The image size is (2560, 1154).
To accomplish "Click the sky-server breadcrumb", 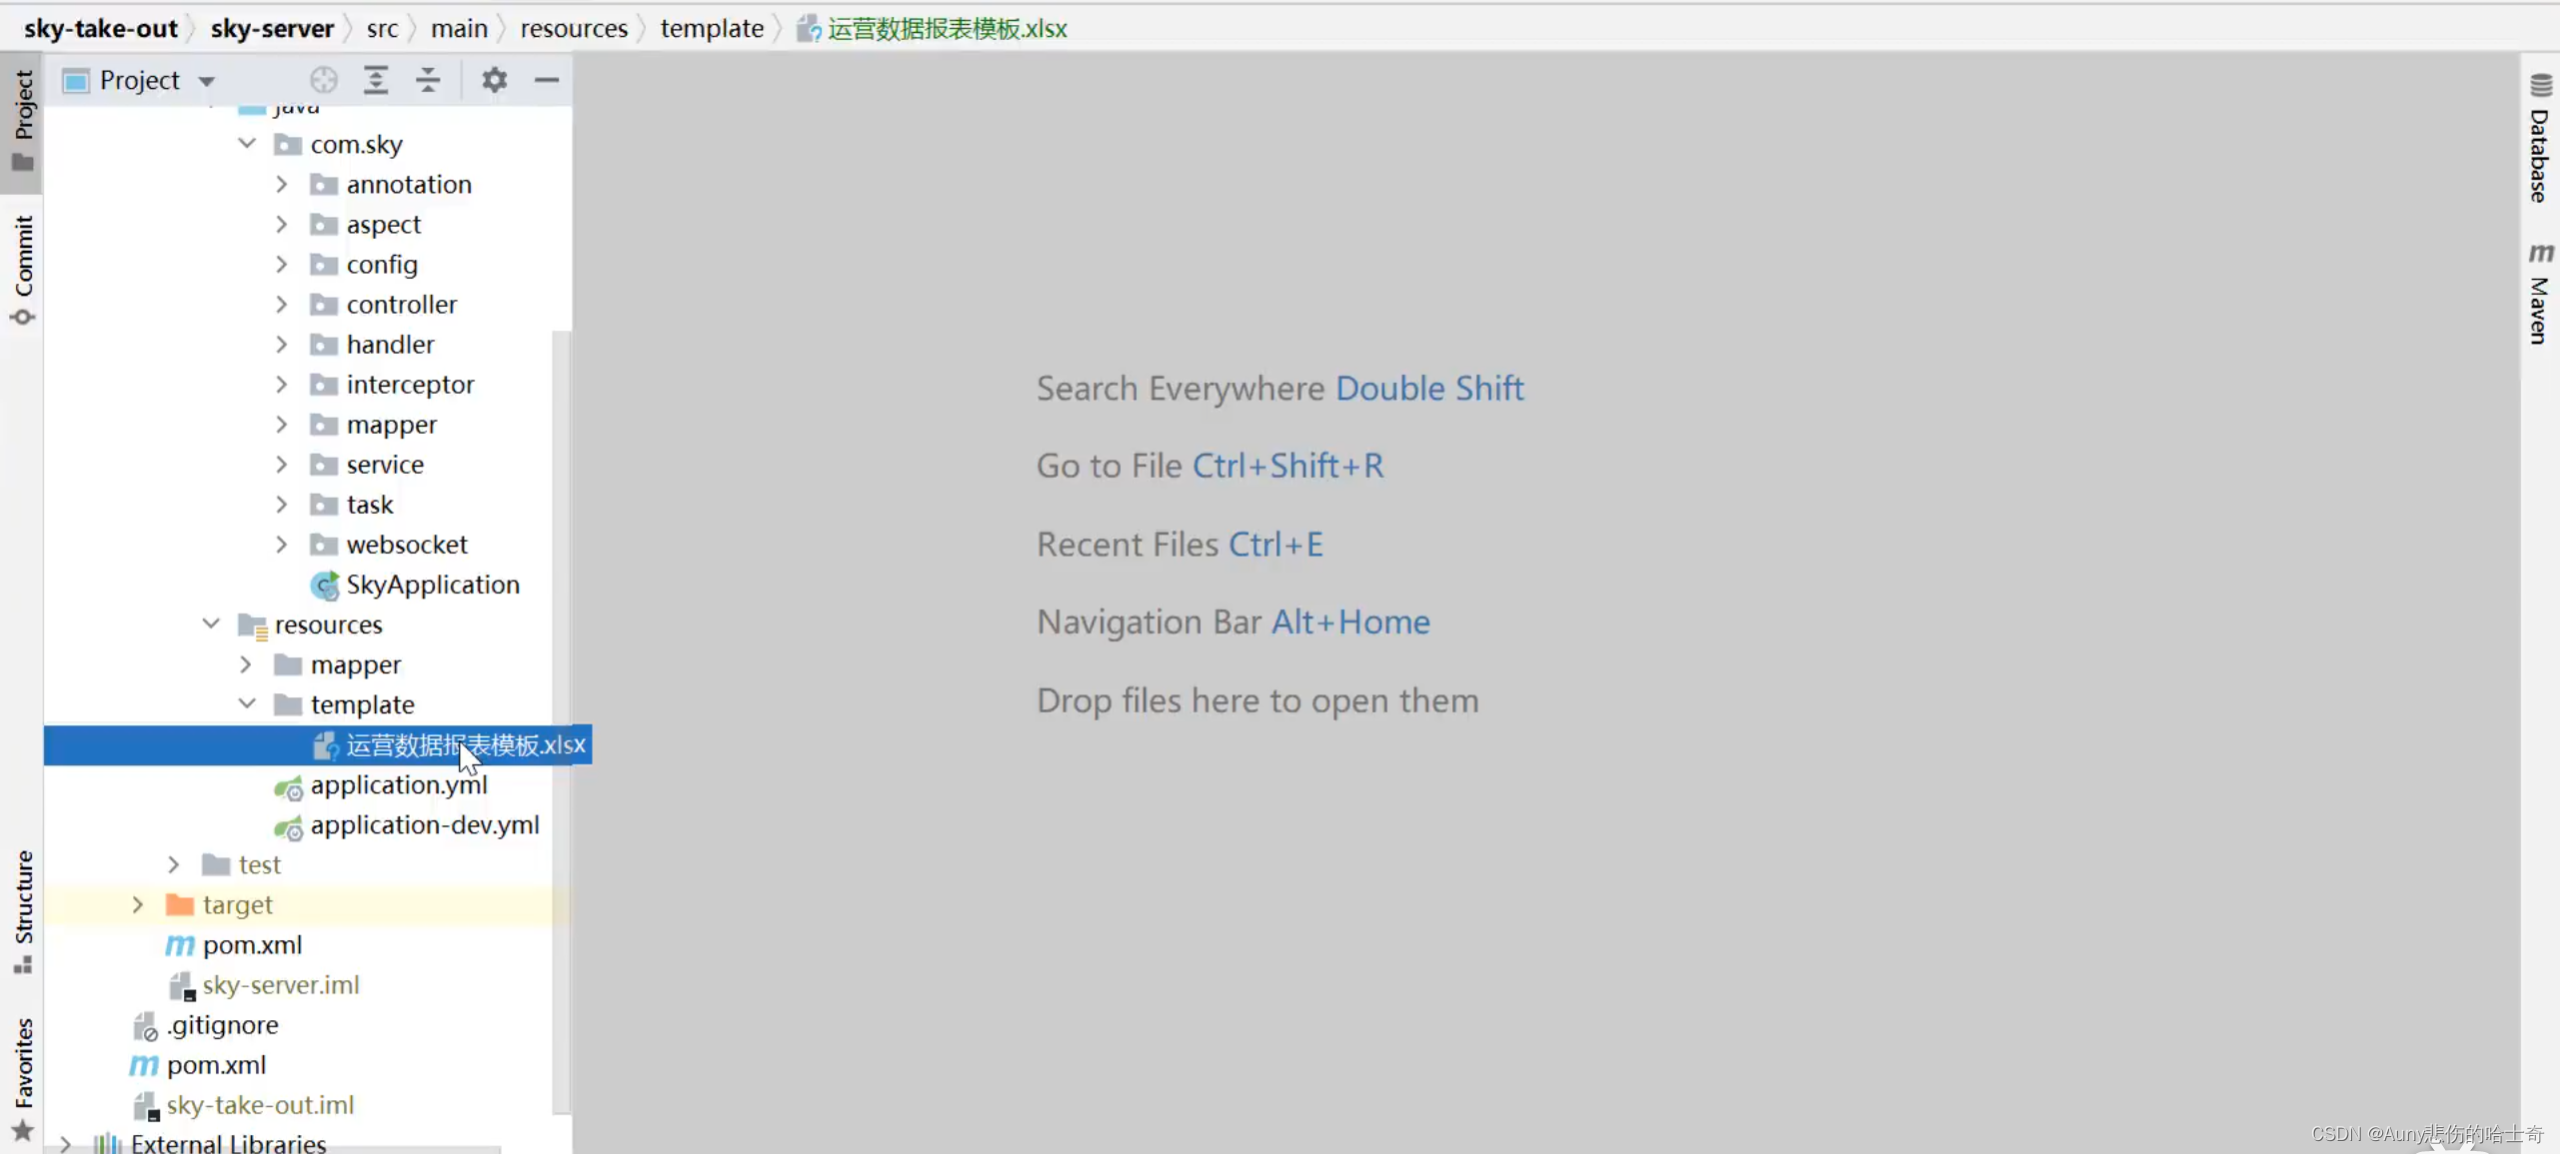I will pyautogui.click(x=272, y=28).
